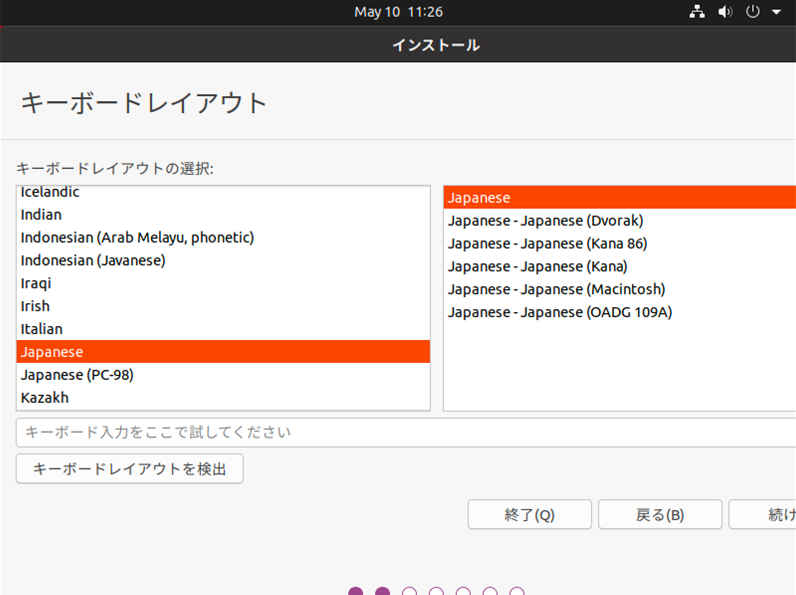Open the date and time clock menu
This screenshot has width=796, height=595.
[398, 12]
